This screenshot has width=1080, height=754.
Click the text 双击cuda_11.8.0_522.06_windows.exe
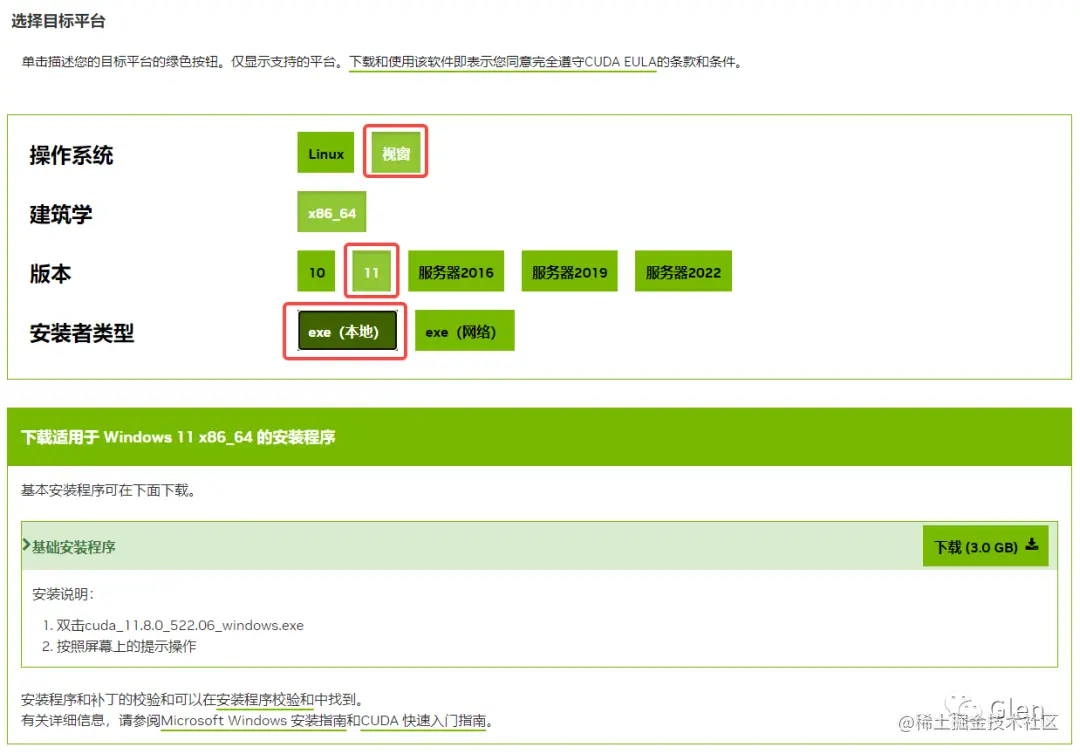180,625
